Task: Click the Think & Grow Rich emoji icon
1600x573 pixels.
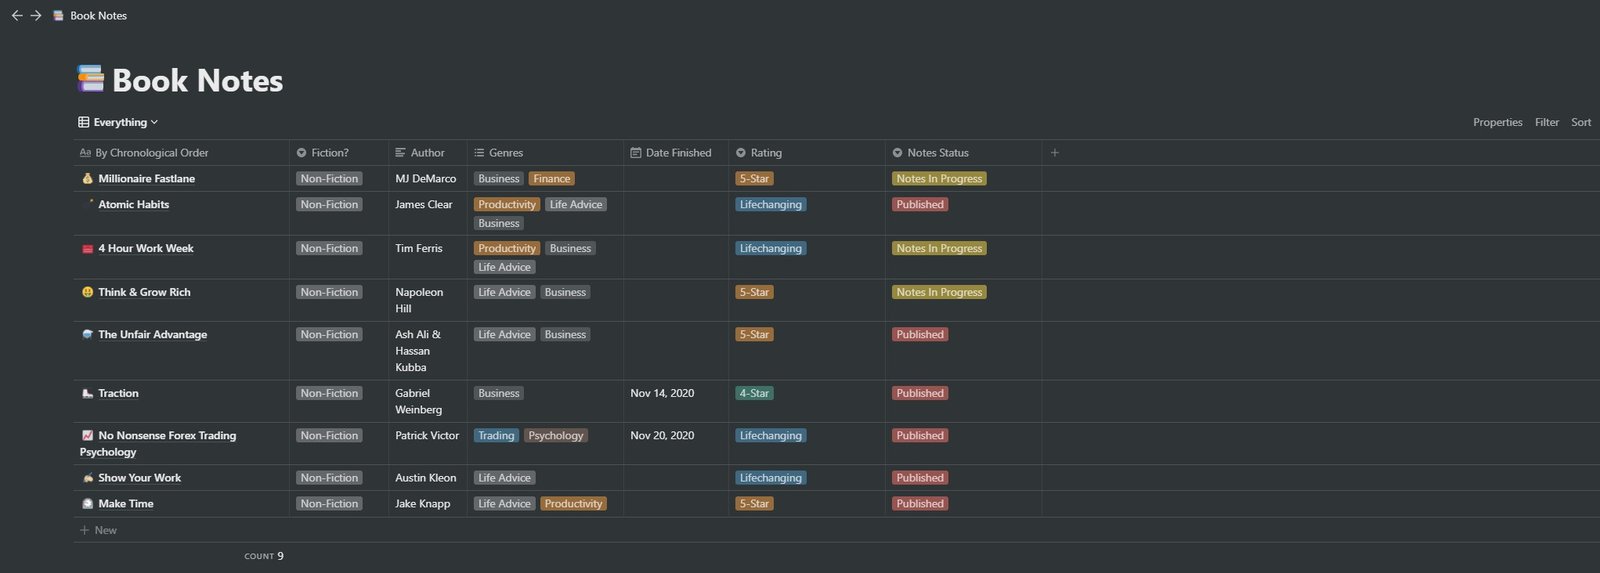Action: (x=87, y=293)
